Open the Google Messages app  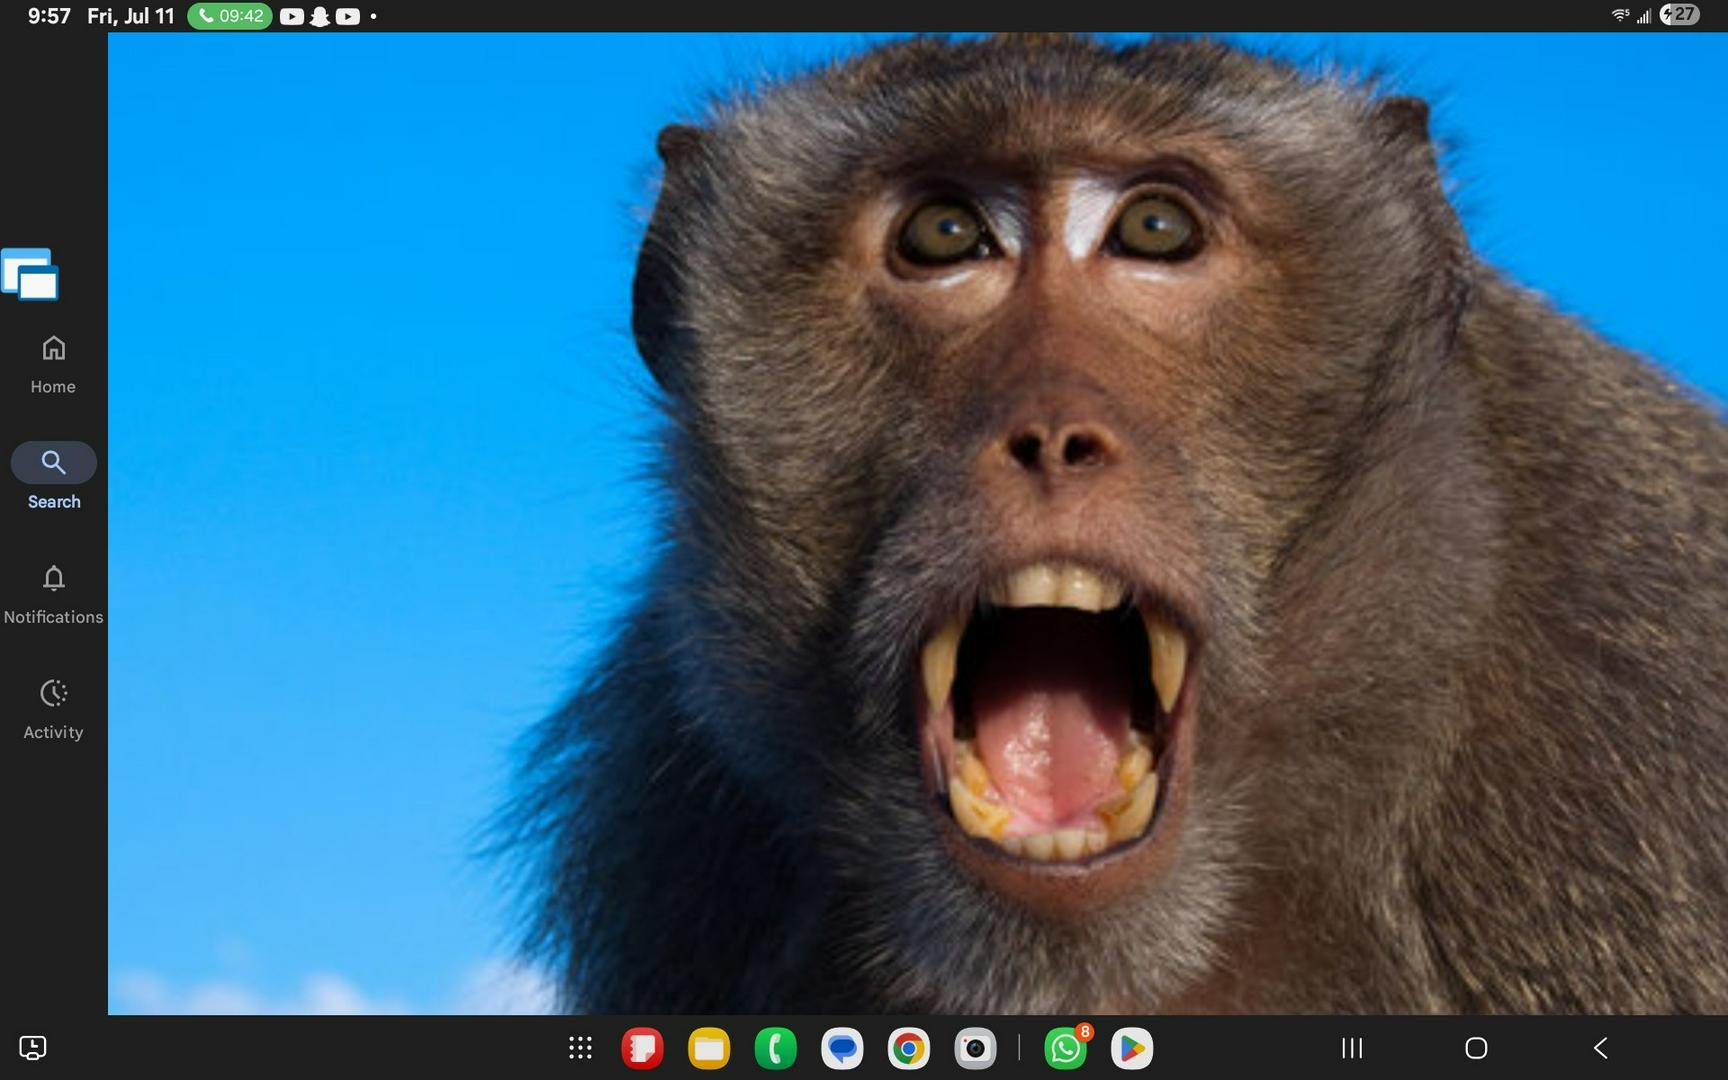tap(842, 1048)
